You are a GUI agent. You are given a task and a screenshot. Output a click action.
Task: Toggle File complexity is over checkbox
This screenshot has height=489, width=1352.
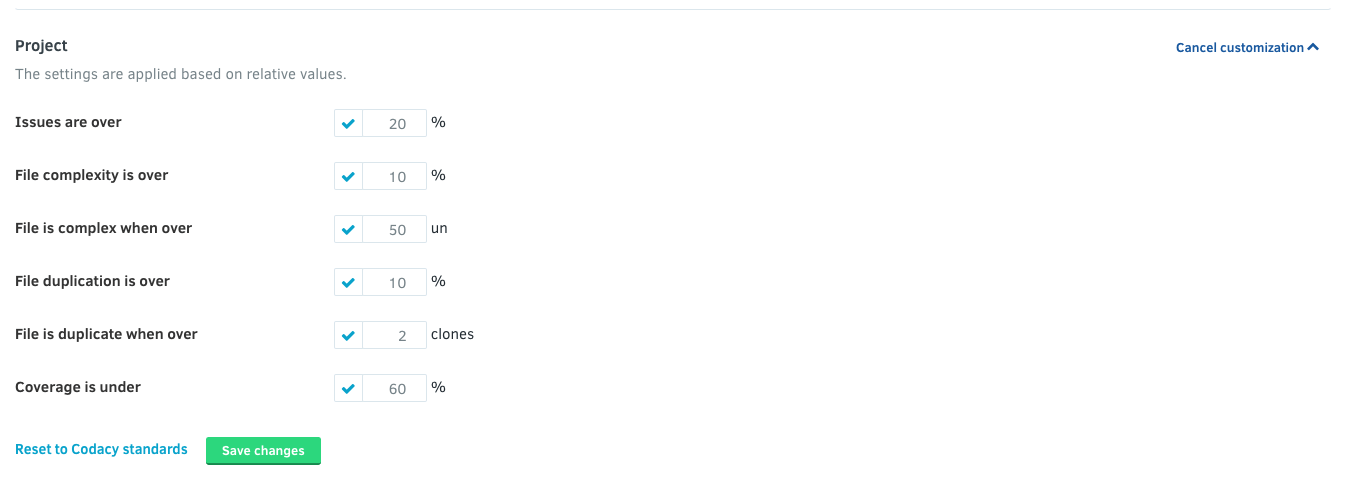pyautogui.click(x=348, y=177)
